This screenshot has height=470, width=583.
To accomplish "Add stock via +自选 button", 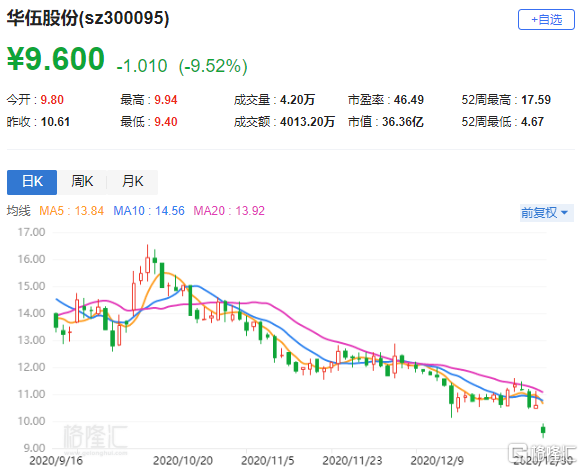I will (x=546, y=20).
